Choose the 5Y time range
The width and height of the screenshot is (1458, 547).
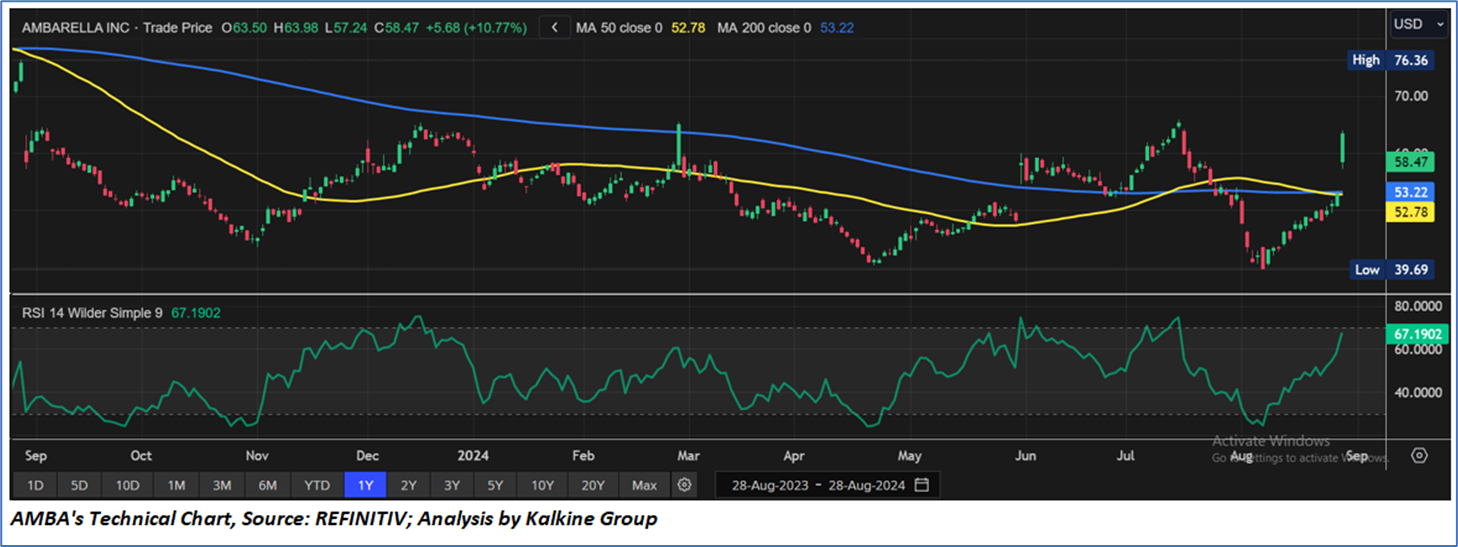pyautogui.click(x=496, y=485)
